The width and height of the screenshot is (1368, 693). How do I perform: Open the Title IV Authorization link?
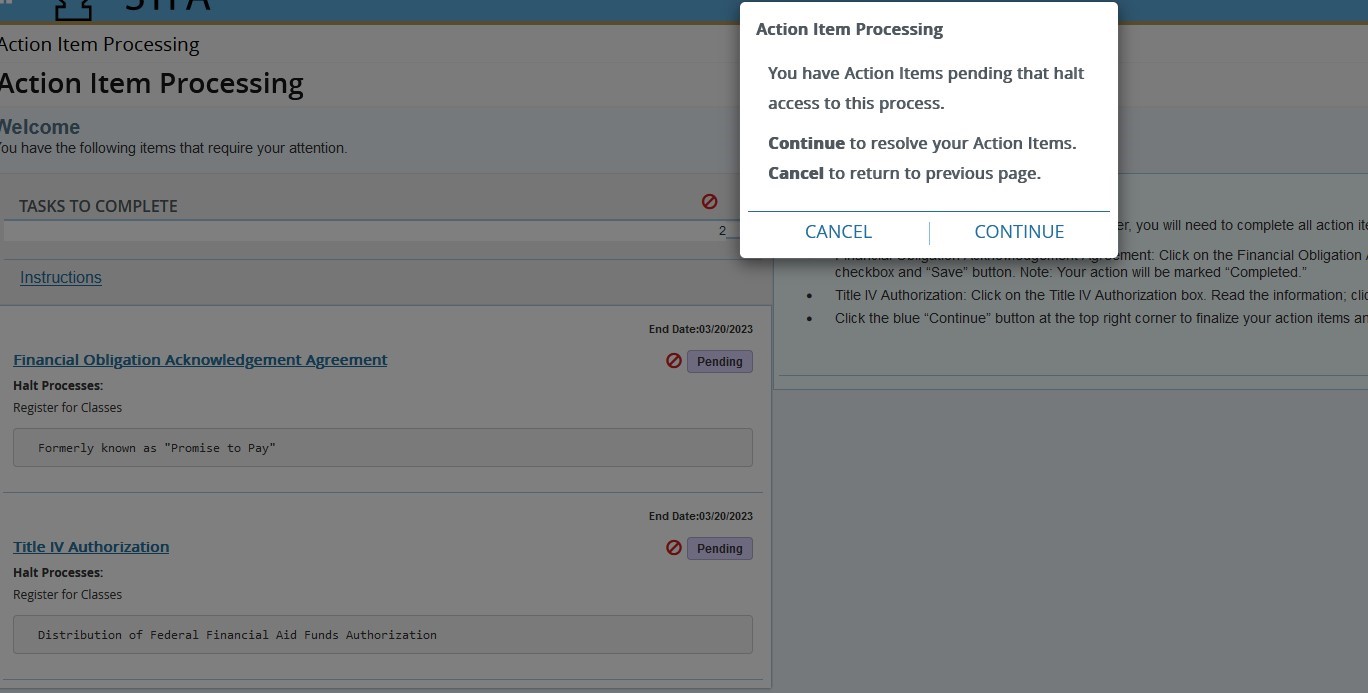point(91,547)
